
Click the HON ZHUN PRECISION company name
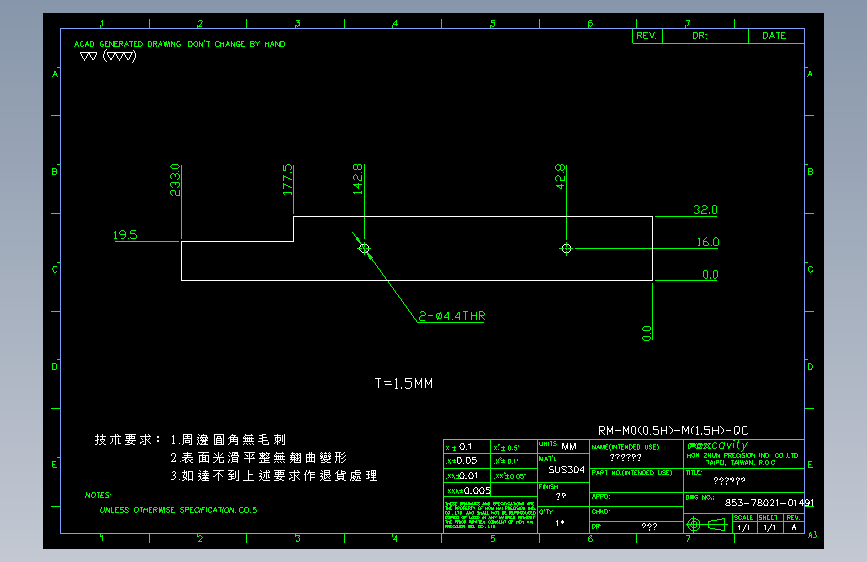(x=743, y=456)
